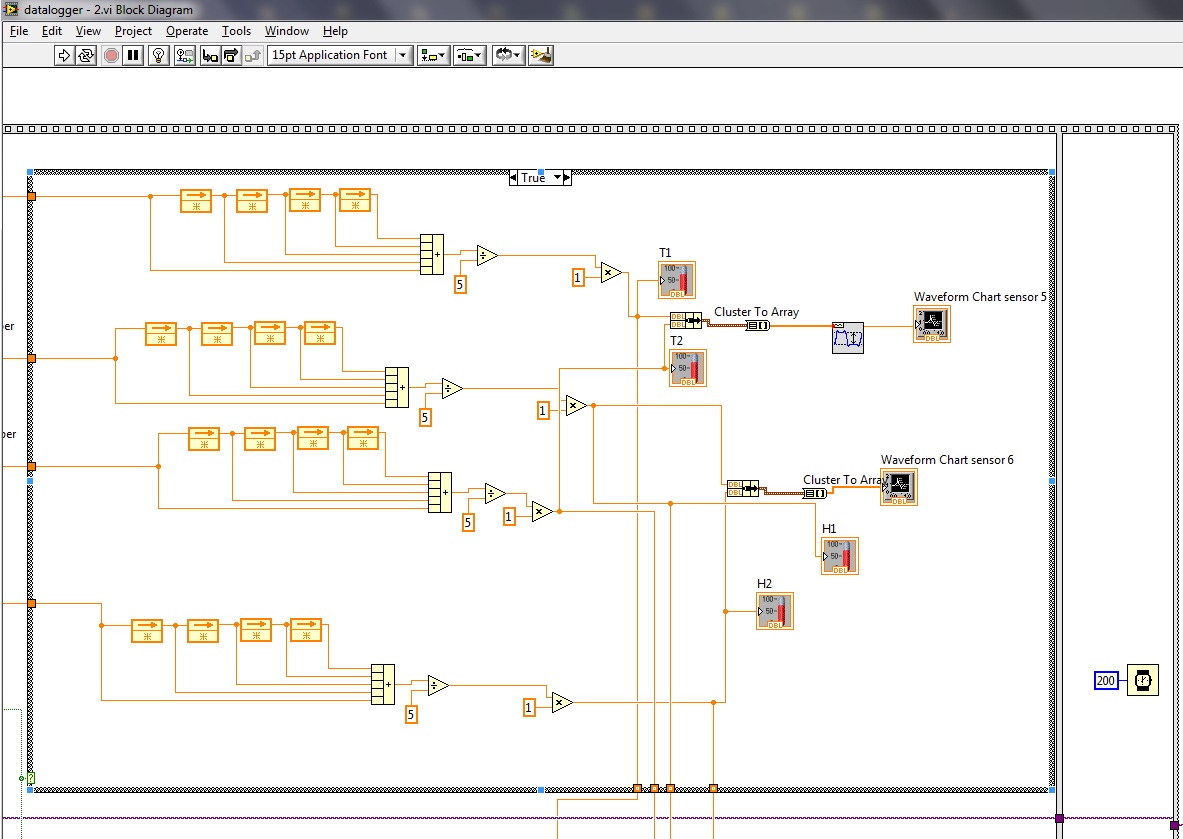Screen dimensions: 1183x839
Task: Open the Project menu
Action: click(x=134, y=31)
